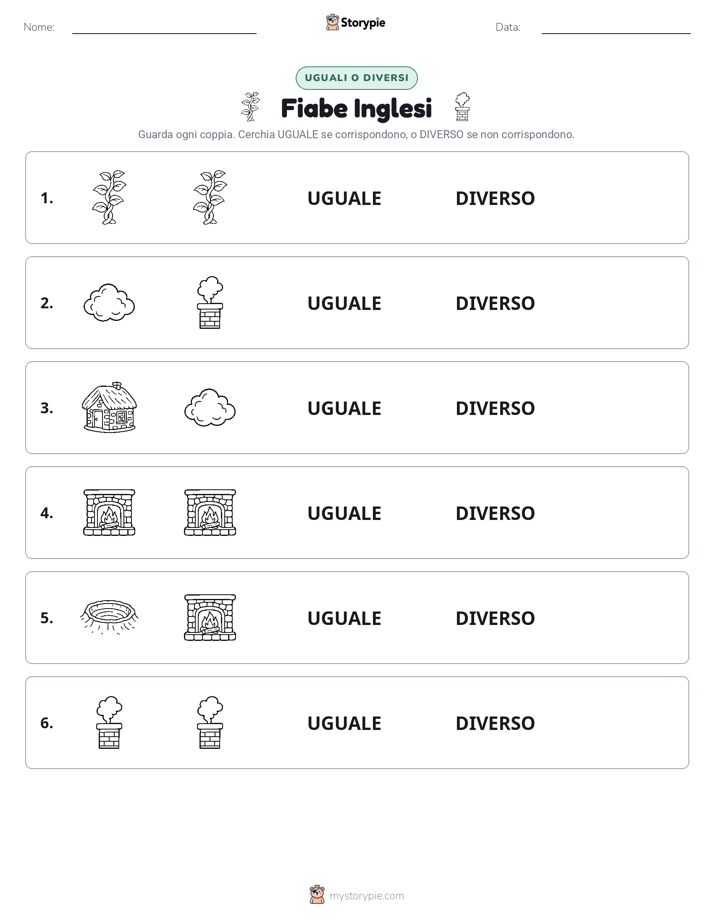Click the Data input line
The width and height of the screenshot is (714, 924).
pos(616,28)
